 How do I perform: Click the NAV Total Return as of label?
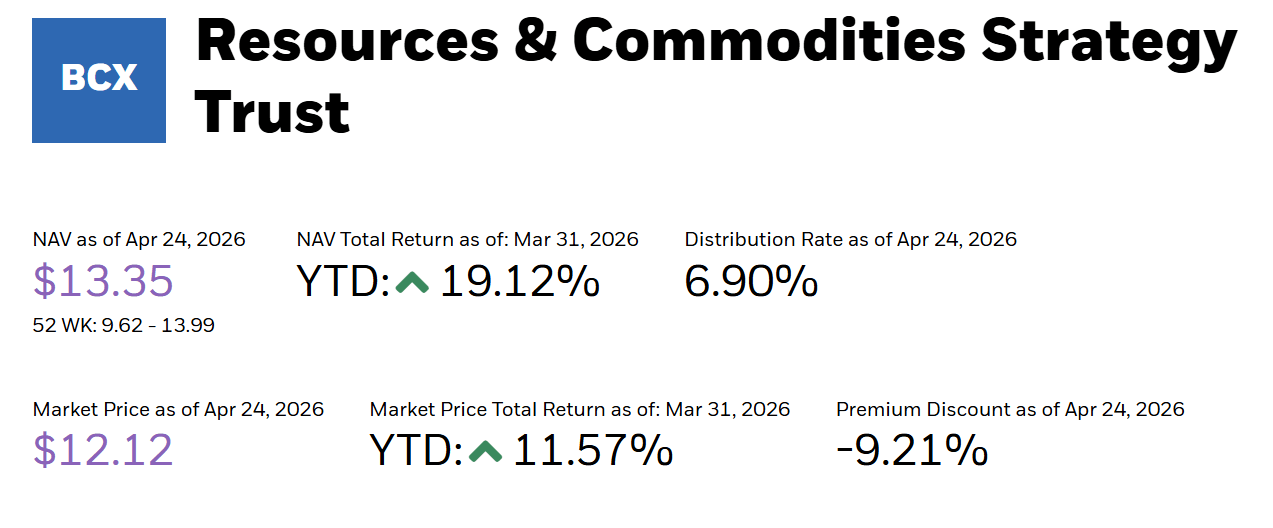467,239
